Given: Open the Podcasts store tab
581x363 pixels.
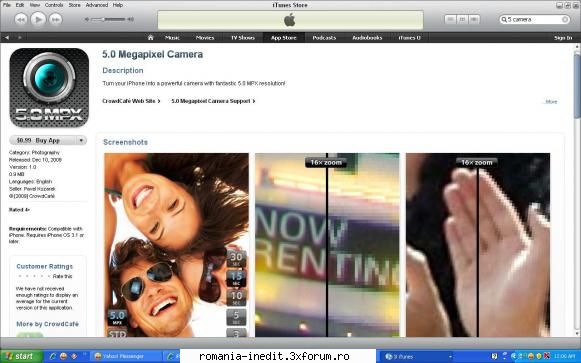Looking at the screenshot, I should 324,37.
